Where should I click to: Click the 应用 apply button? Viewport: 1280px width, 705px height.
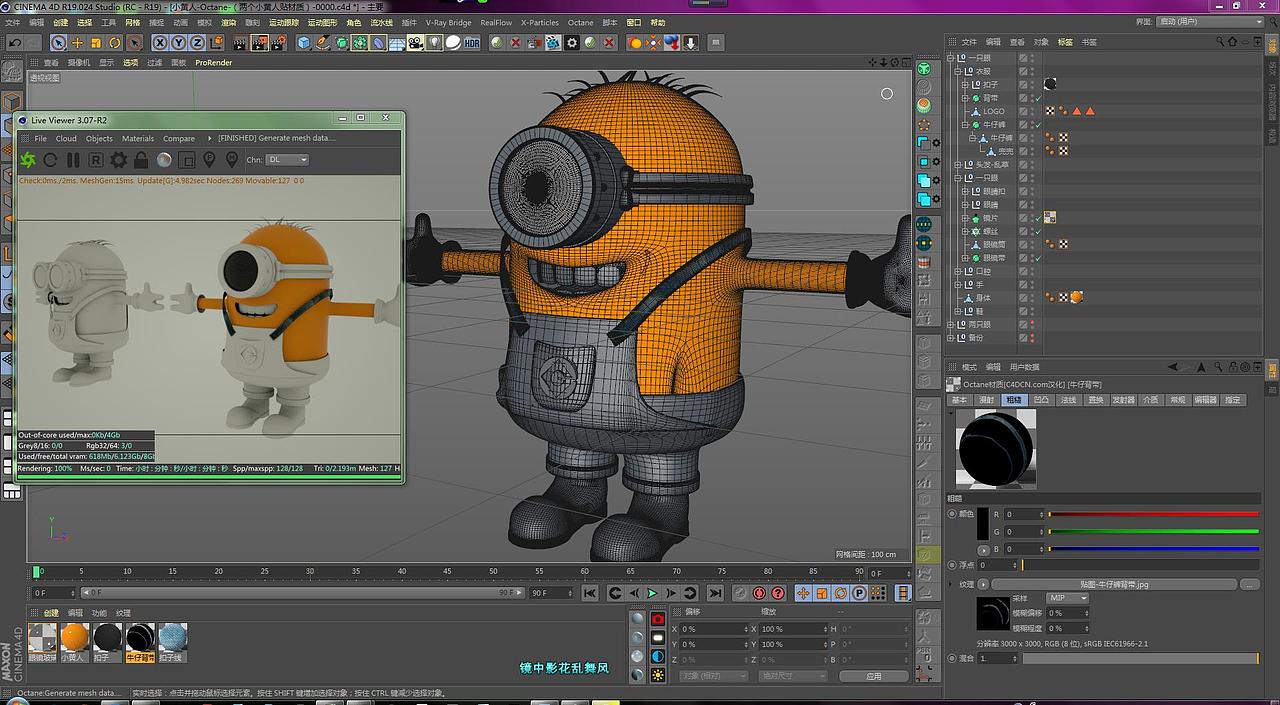[873, 676]
